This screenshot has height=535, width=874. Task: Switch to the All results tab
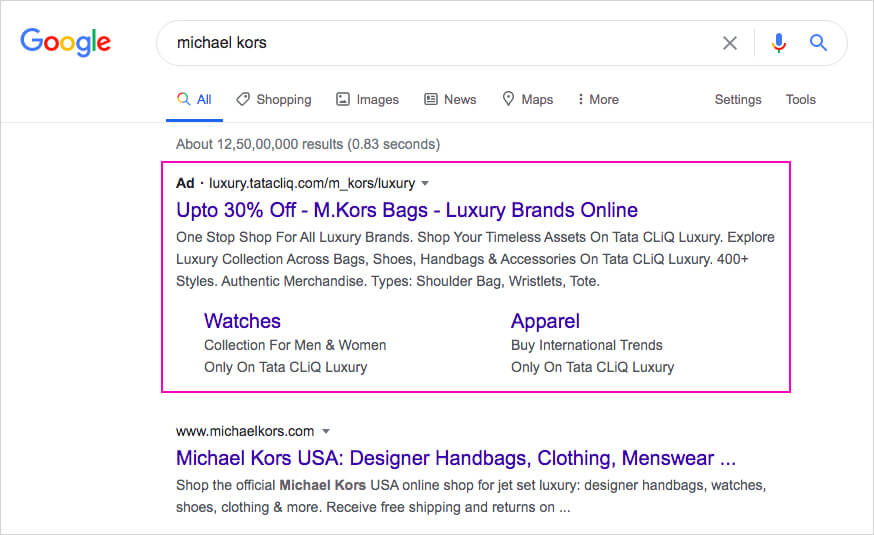tap(194, 99)
